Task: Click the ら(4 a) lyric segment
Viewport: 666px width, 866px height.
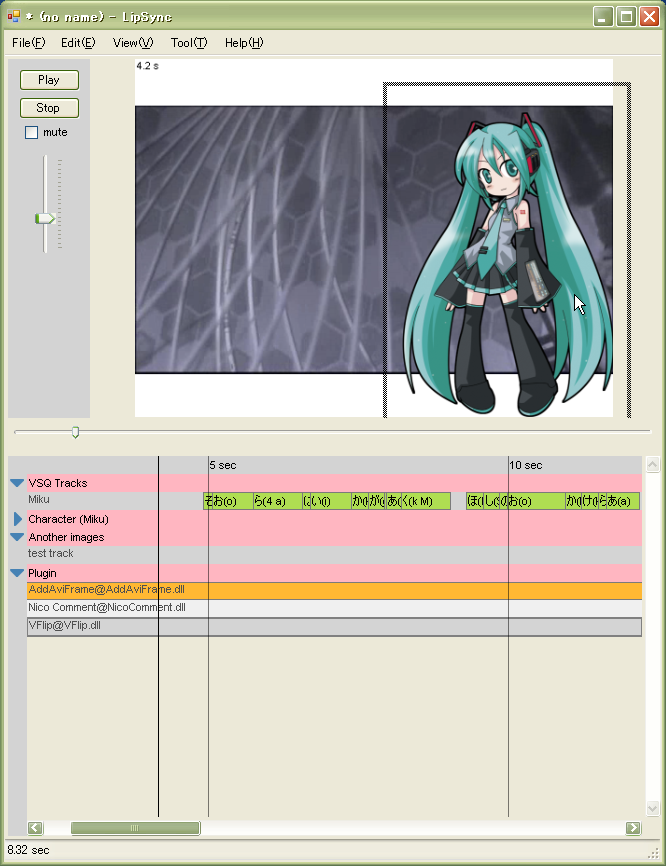Action: click(278, 501)
